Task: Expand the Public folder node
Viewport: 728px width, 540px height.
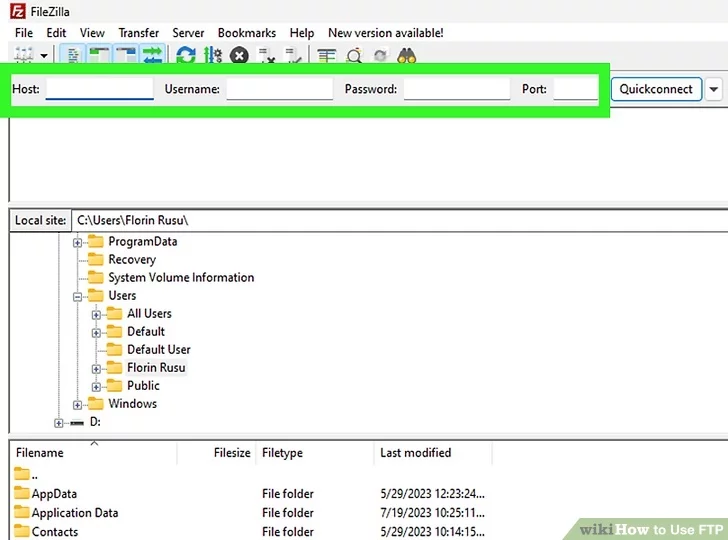Action: tap(96, 387)
